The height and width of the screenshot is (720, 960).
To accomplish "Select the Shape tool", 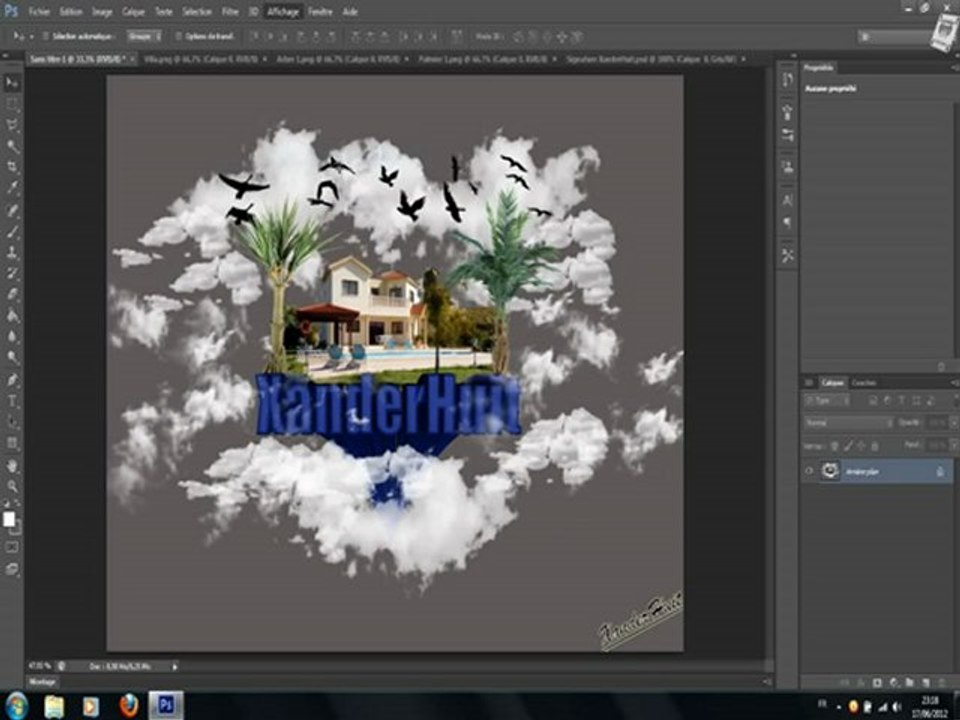I will coord(12,443).
